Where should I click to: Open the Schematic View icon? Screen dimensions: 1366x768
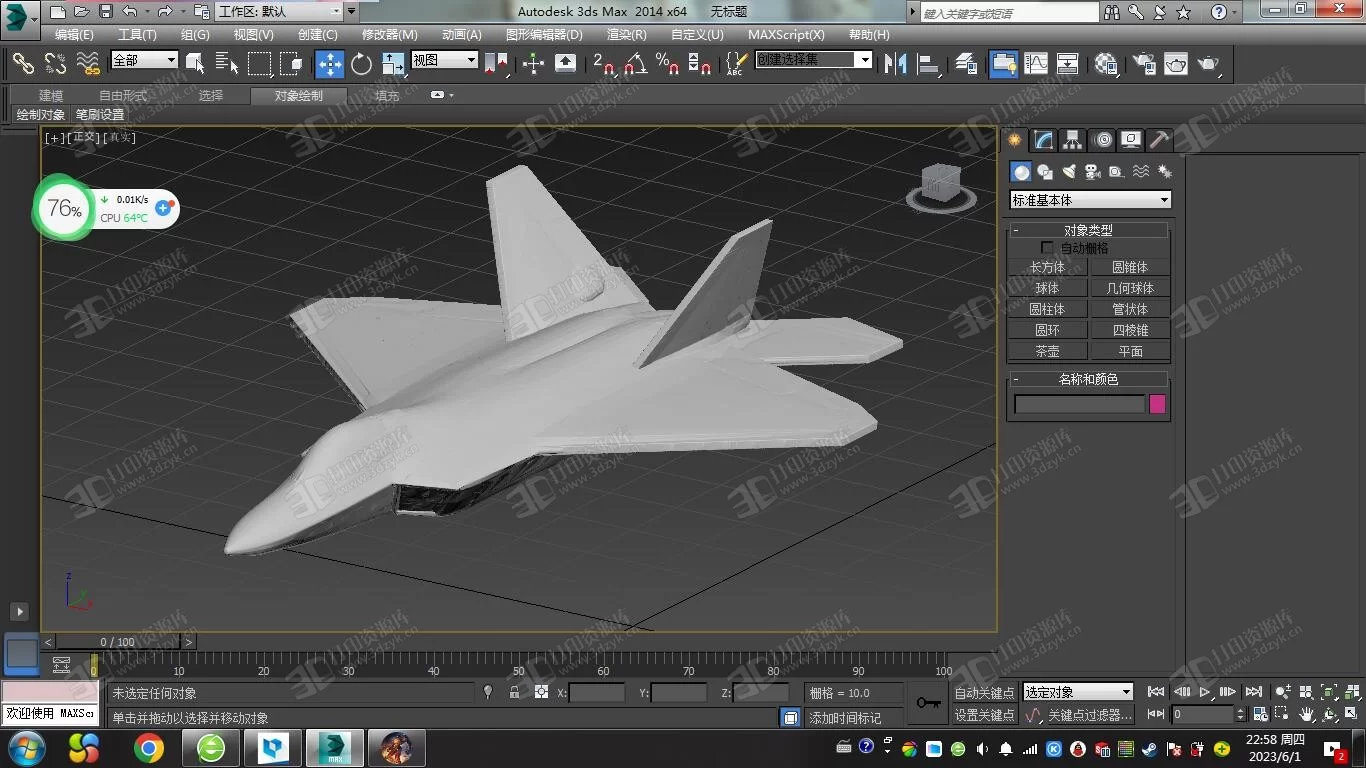coord(1068,64)
